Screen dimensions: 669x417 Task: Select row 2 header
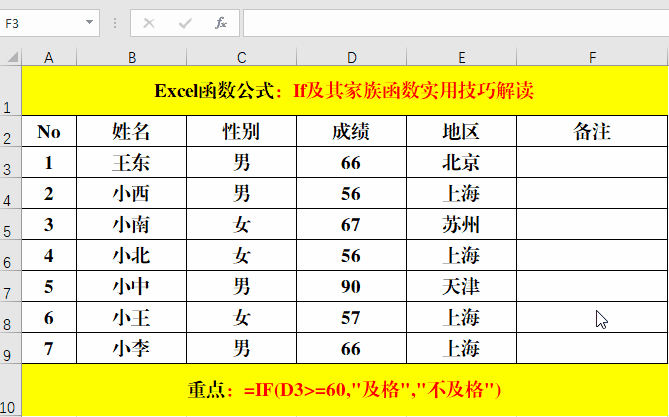11,131
